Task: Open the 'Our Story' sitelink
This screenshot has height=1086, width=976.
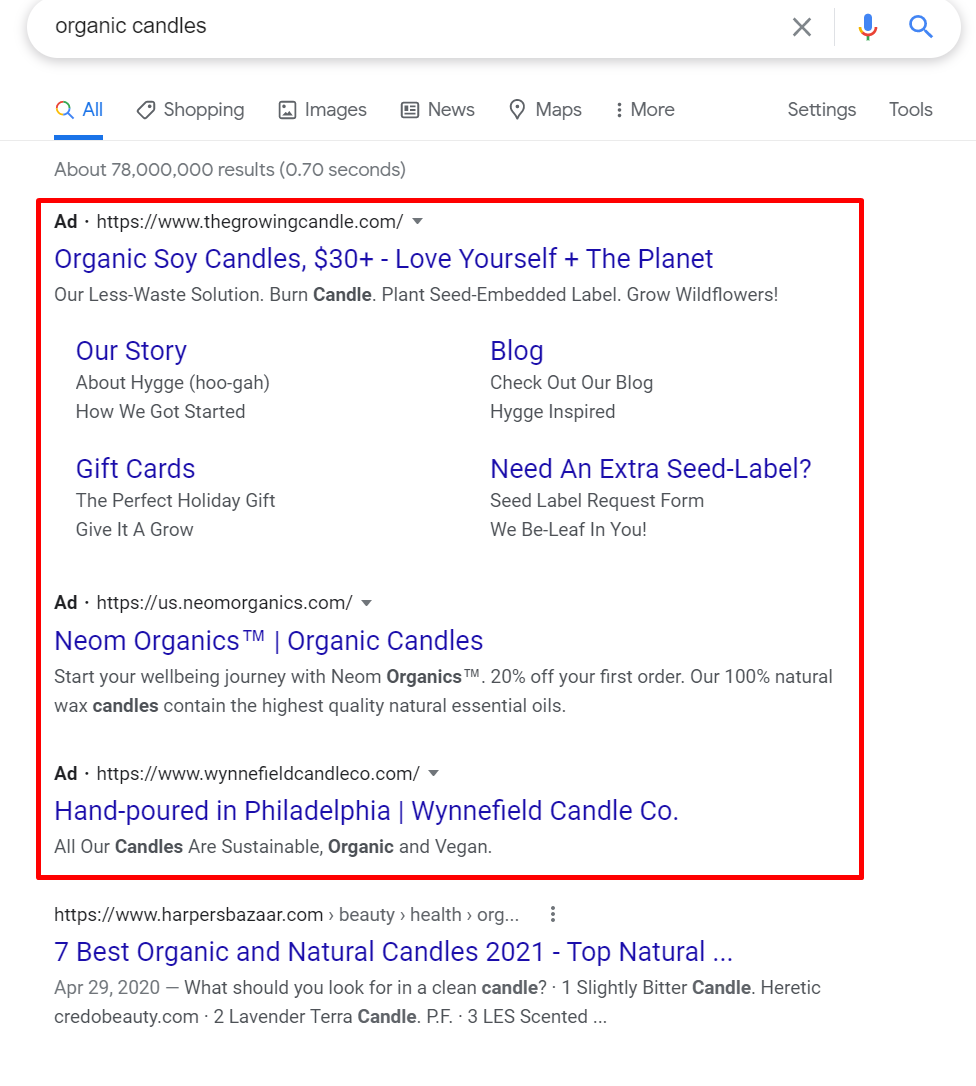Action: (x=131, y=350)
